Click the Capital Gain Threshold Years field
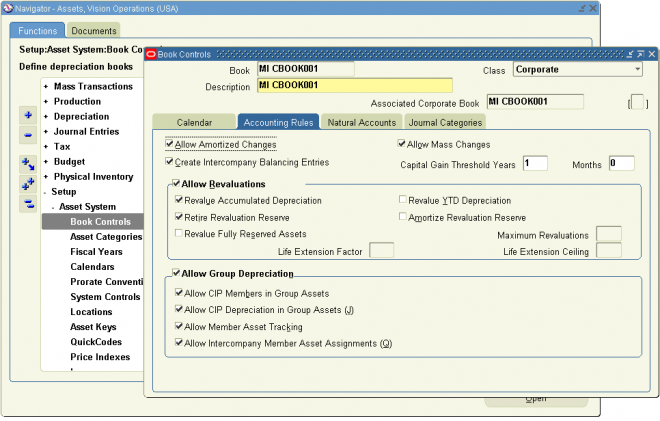 [x=535, y=163]
